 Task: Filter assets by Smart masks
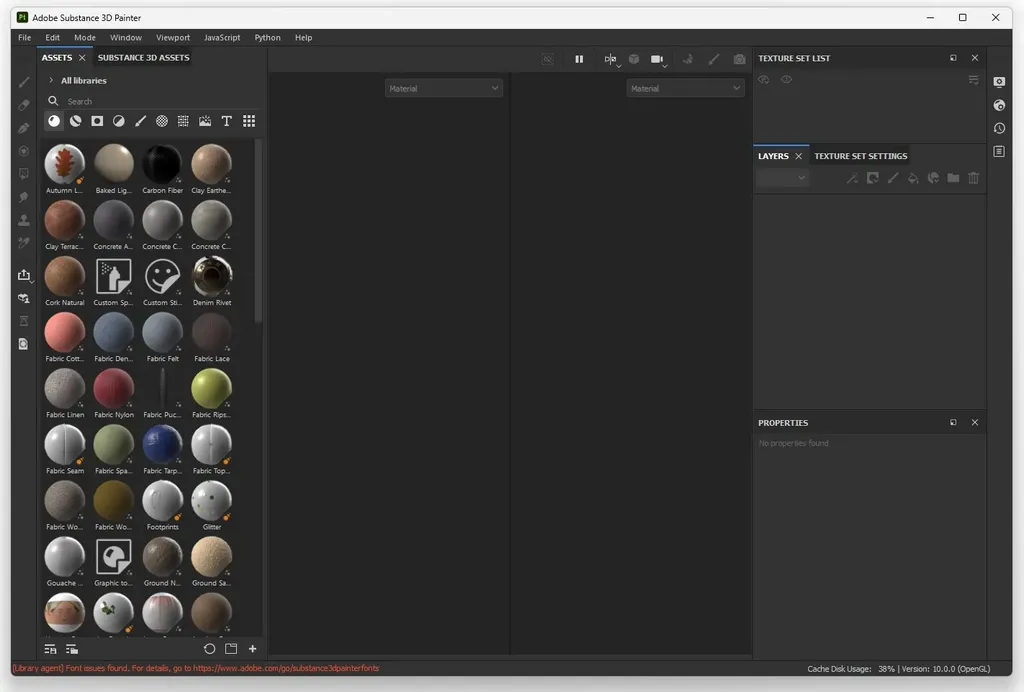(97, 121)
